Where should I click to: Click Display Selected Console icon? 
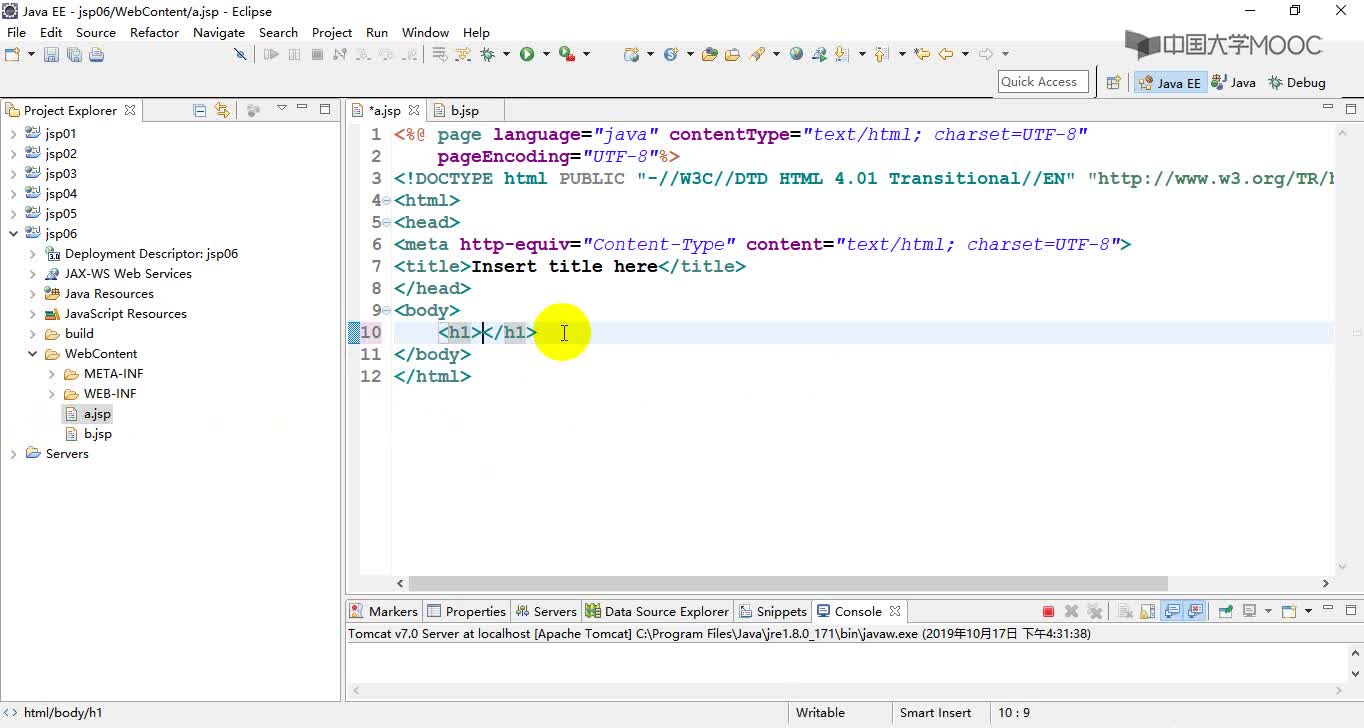1249,611
